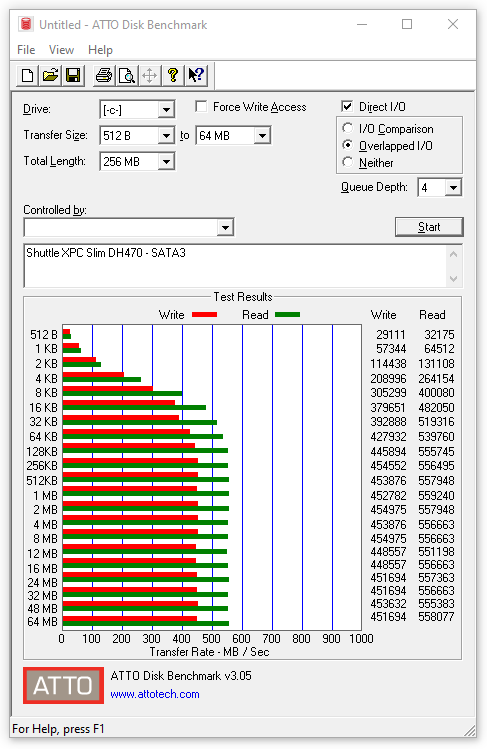The width and height of the screenshot is (487, 749).
Task: Open the File menu
Action: coord(26,50)
